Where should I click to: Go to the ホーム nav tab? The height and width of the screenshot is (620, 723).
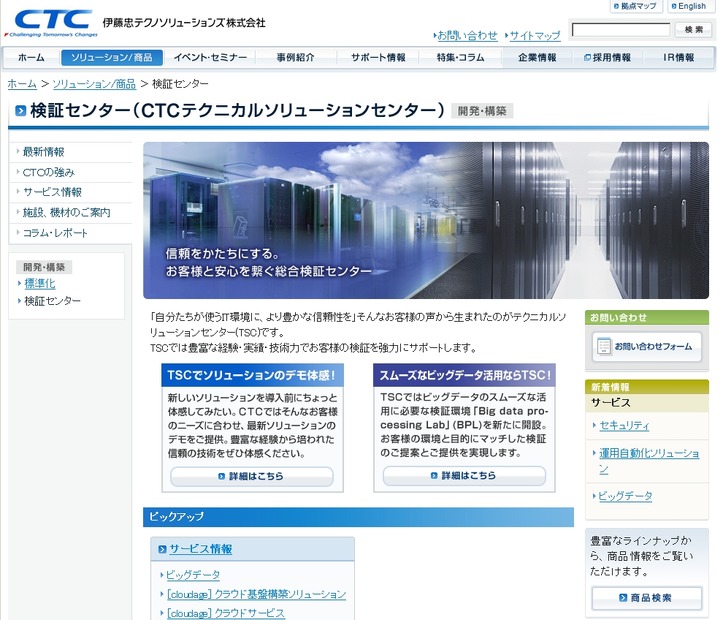(31, 58)
